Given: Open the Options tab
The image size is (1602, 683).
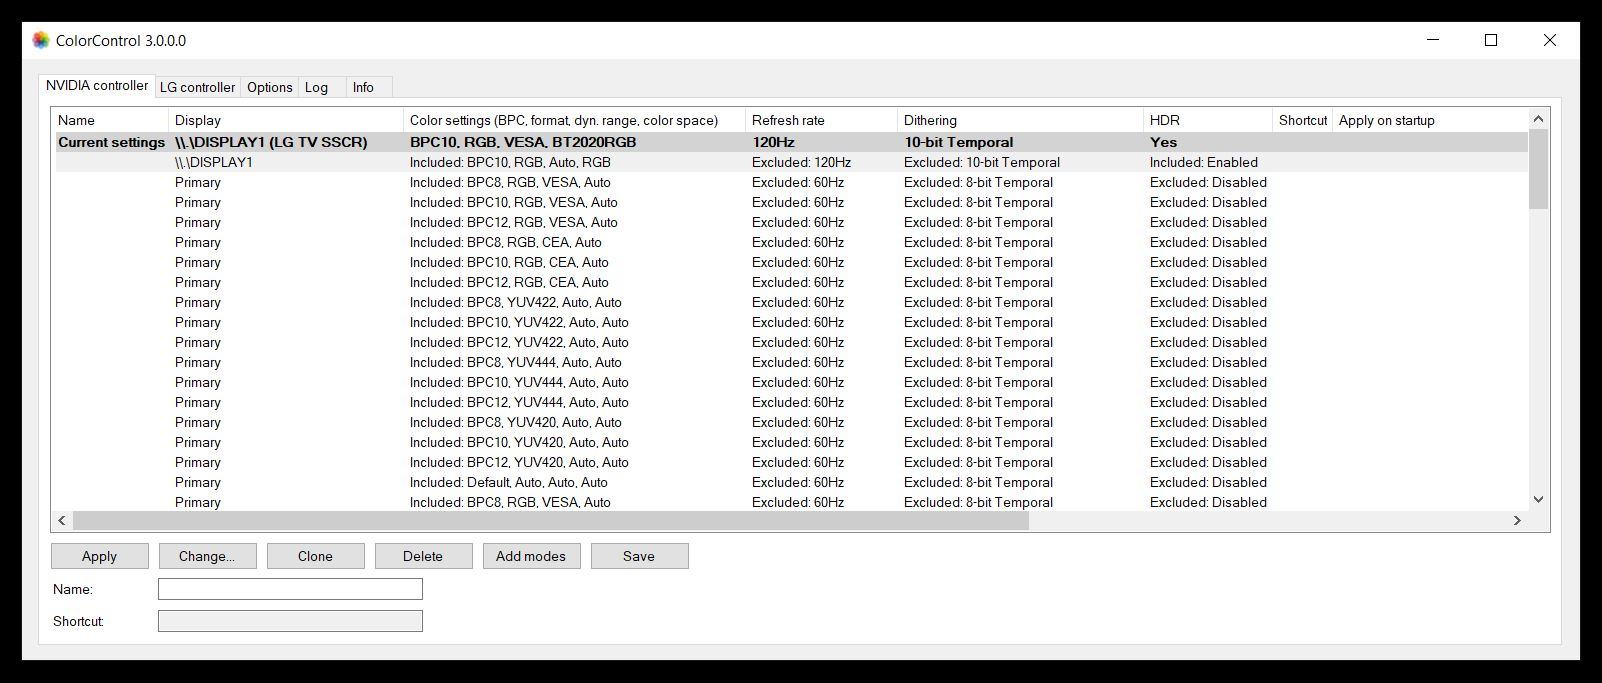Looking at the screenshot, I should tap(270, 87).
